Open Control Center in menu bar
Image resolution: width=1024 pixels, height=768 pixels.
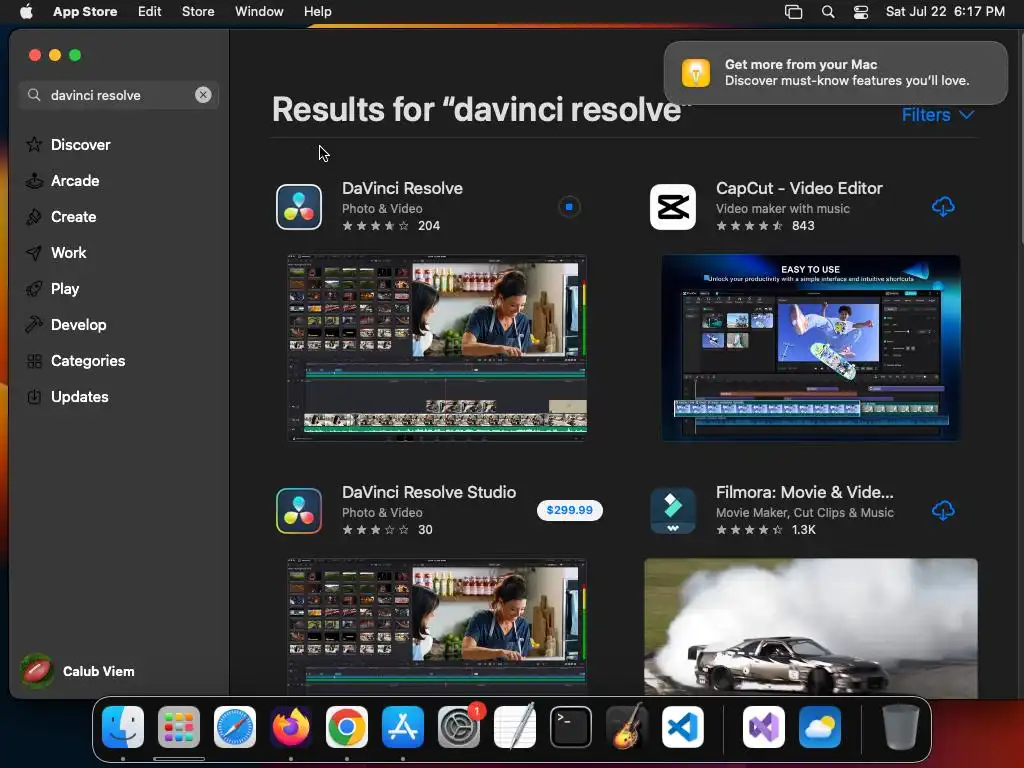[x=861, y=12]
